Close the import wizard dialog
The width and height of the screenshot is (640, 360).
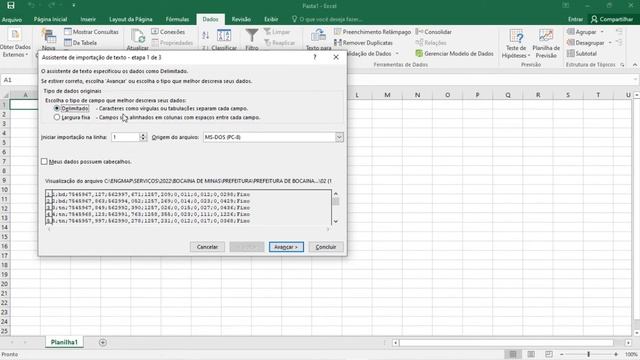(336, 57)
